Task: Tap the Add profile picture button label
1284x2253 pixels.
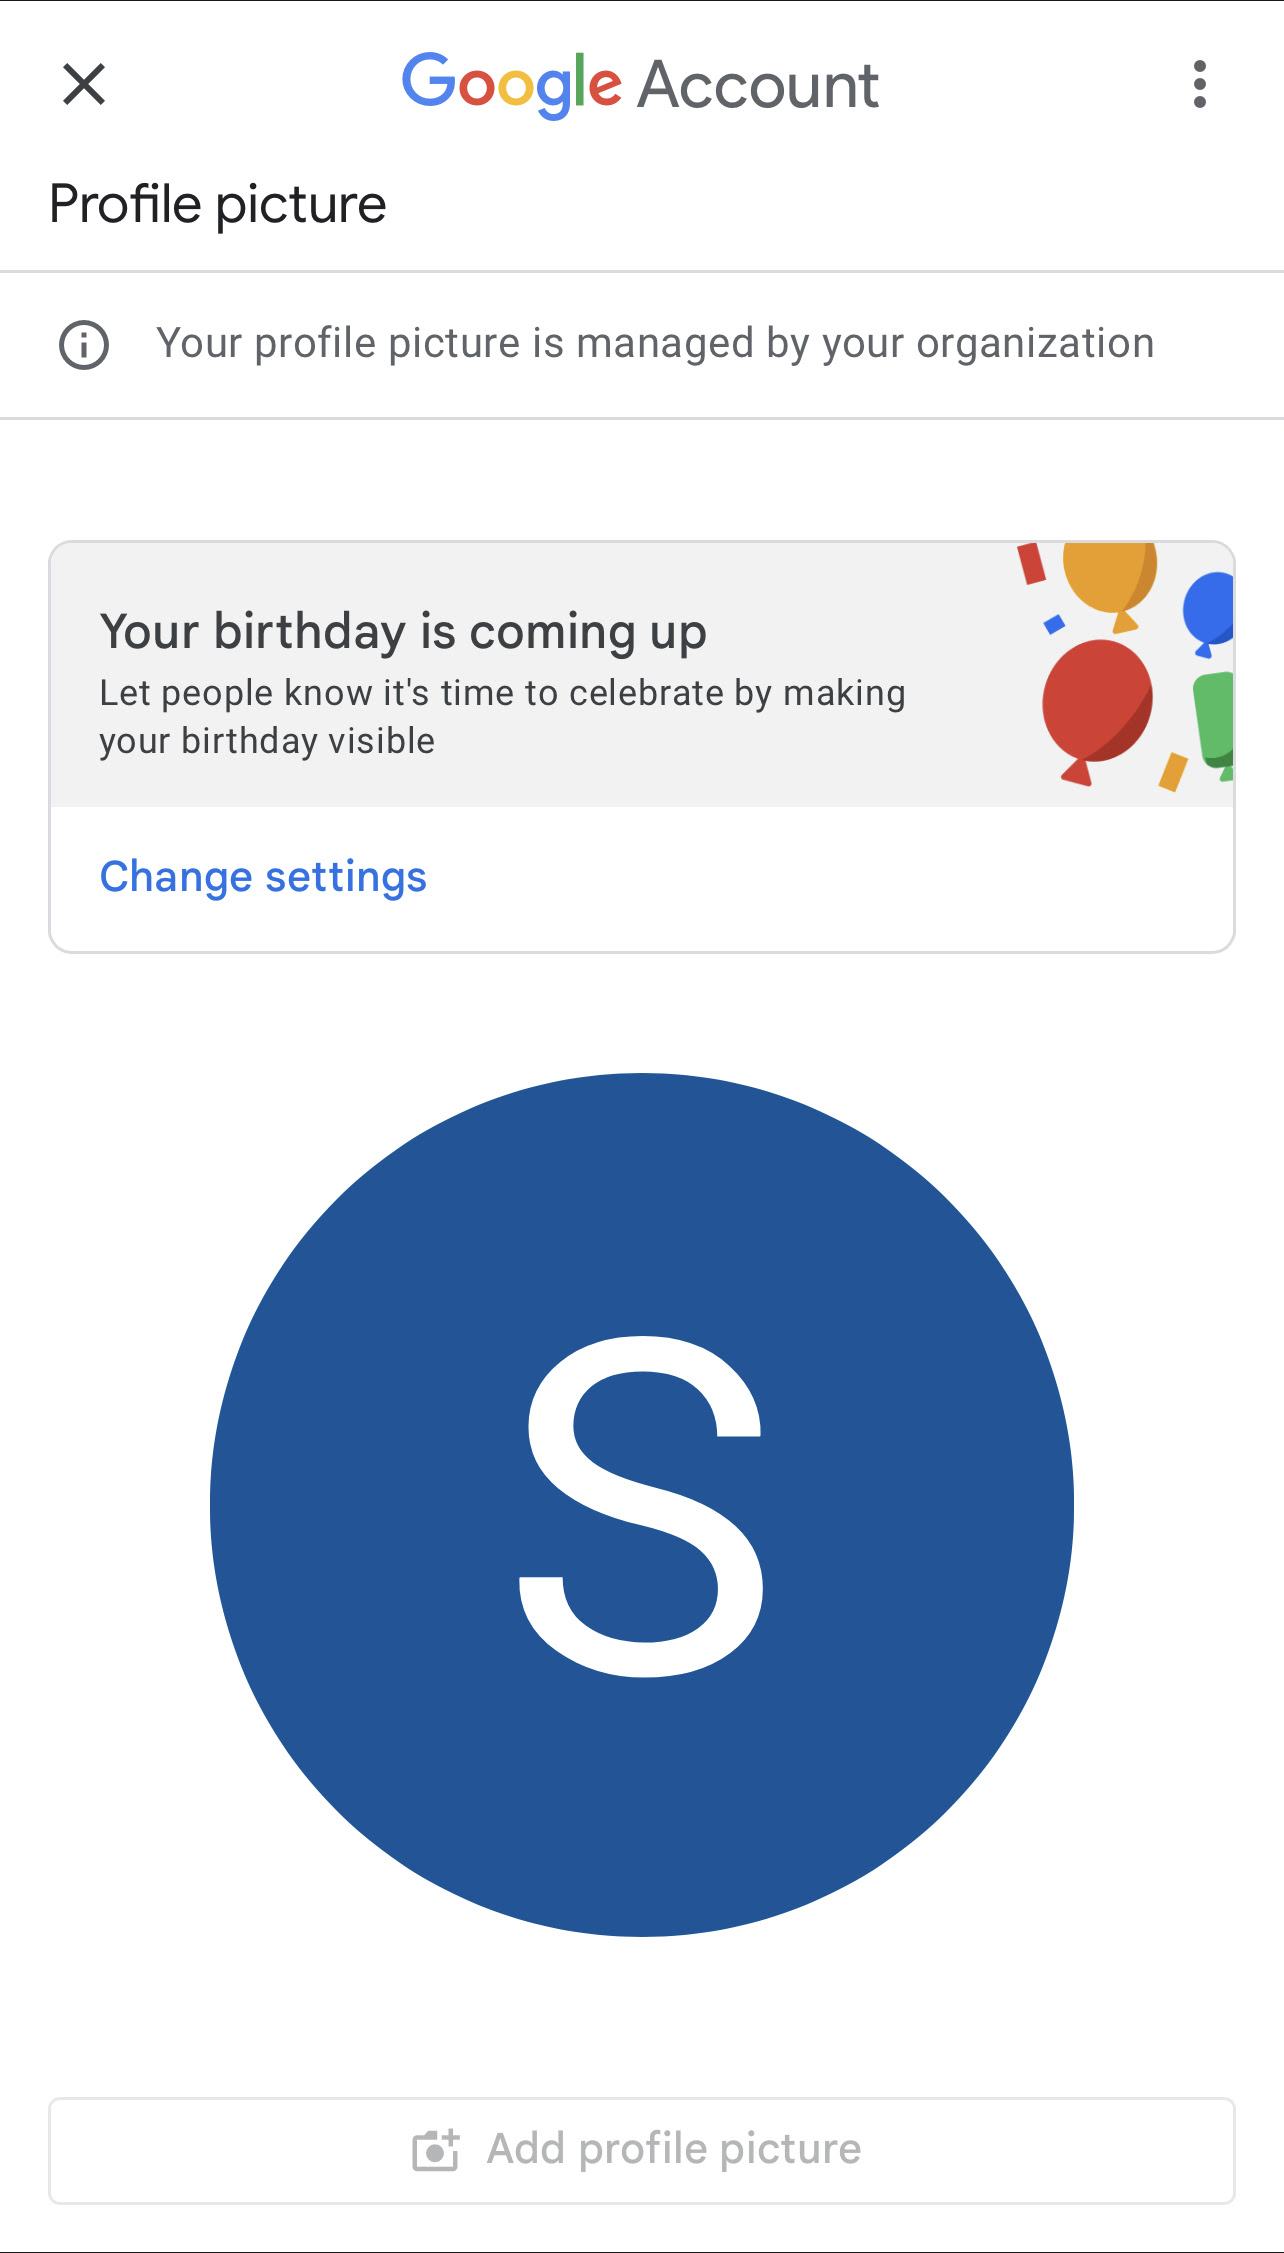Action: tap(673, 2148)
